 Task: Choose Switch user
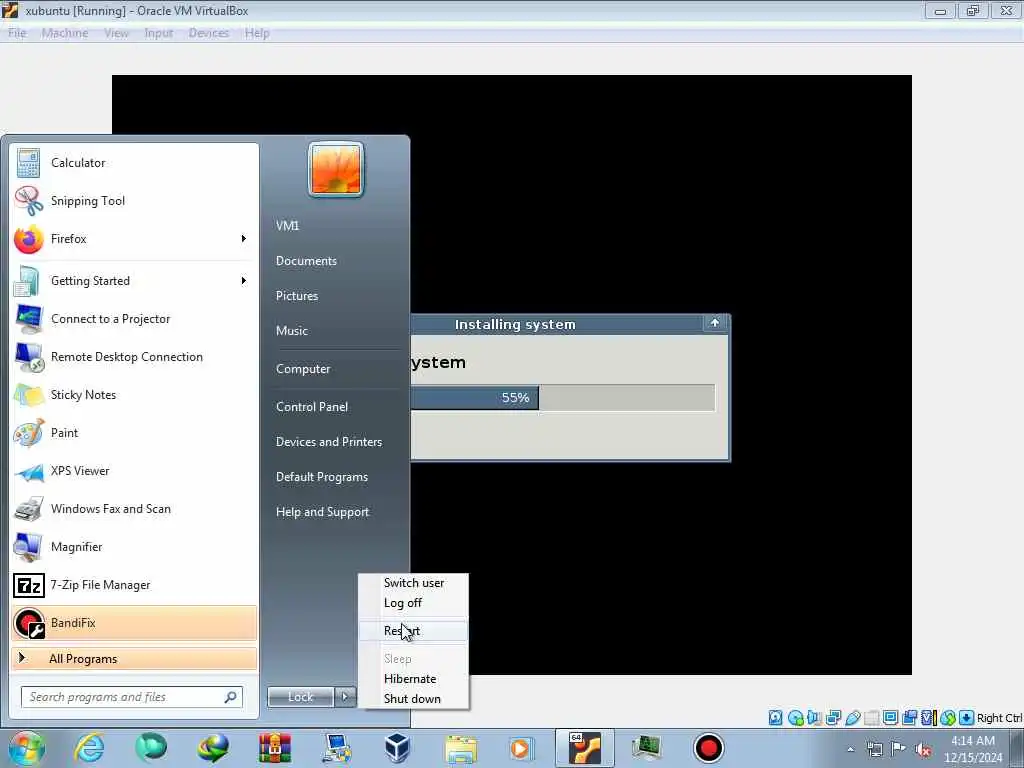pyautogui.click(x=413, y=583)
